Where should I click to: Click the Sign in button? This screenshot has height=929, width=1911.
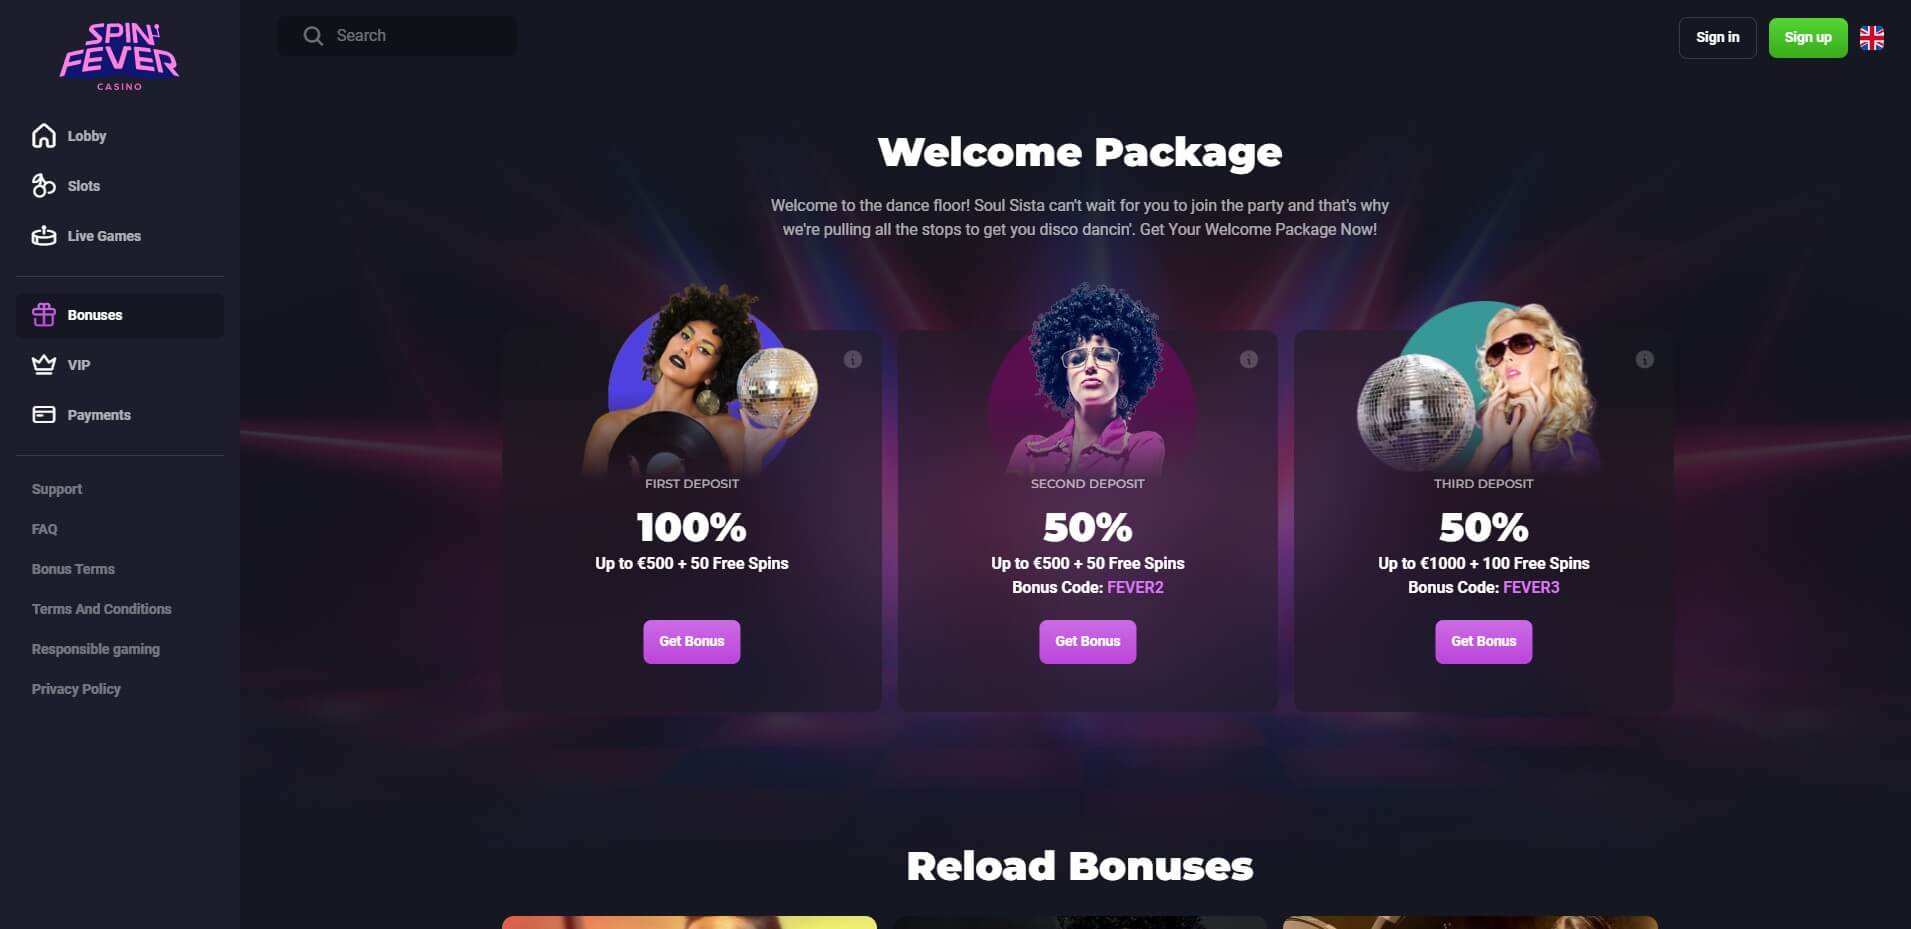1718,38
